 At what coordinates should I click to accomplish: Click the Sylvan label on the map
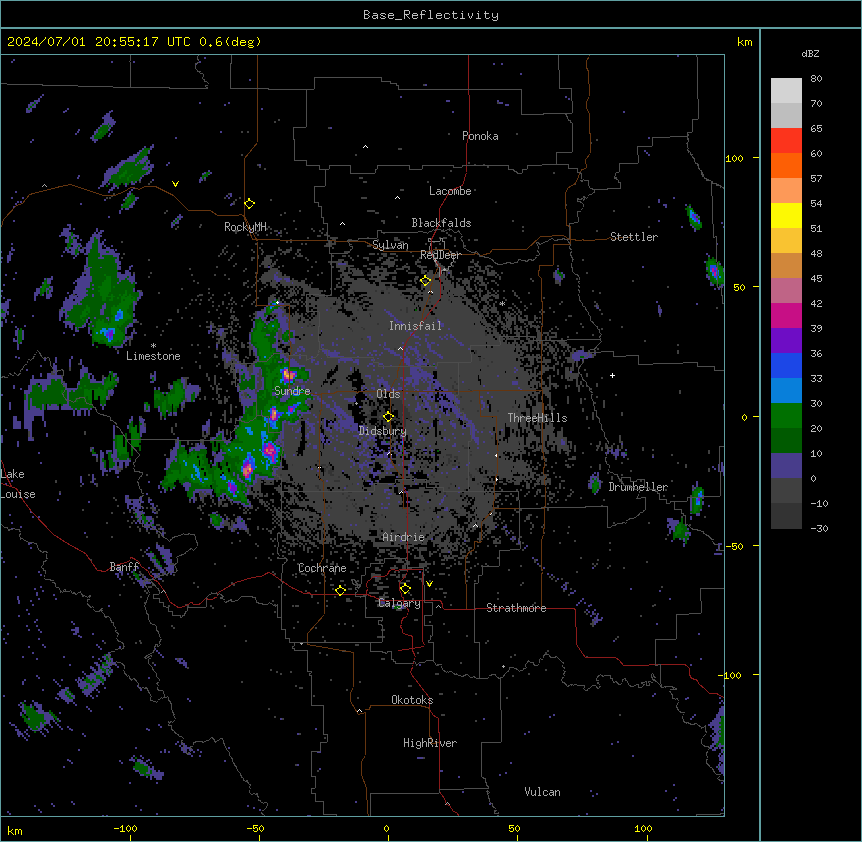pos(390,245)
